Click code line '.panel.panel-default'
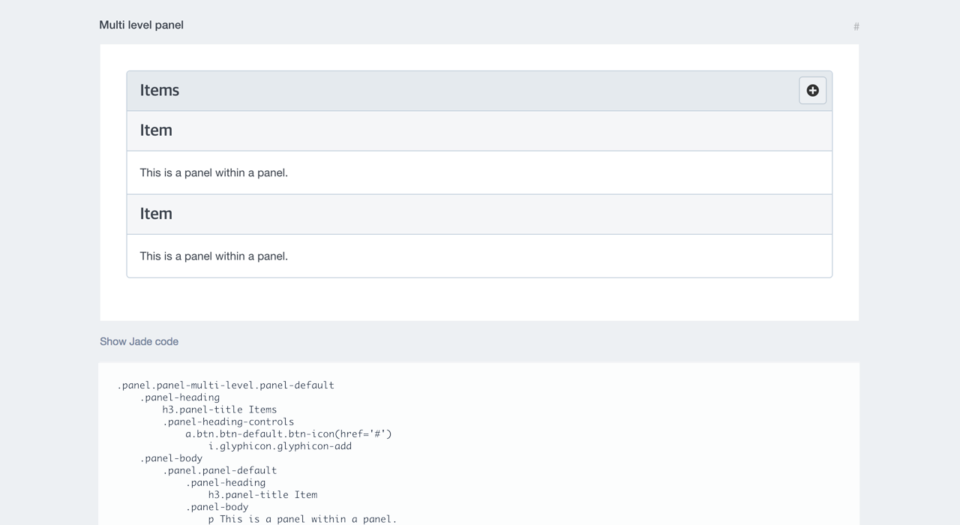This screenshot has height=525, width=960. pyautogui.click(x=220, y=470)
